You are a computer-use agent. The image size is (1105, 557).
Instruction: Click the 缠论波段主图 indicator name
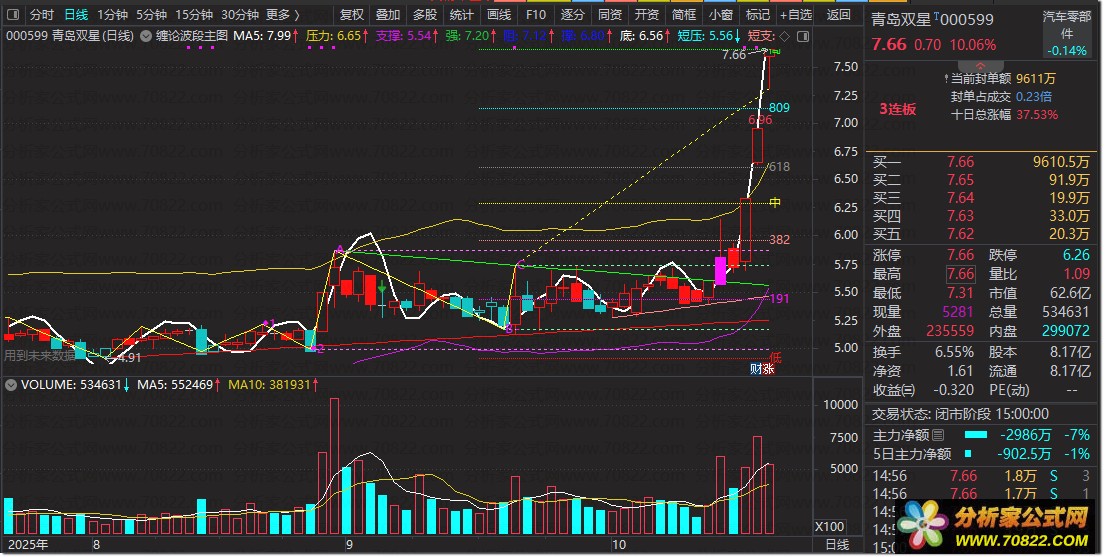click(x=192, y=36)
